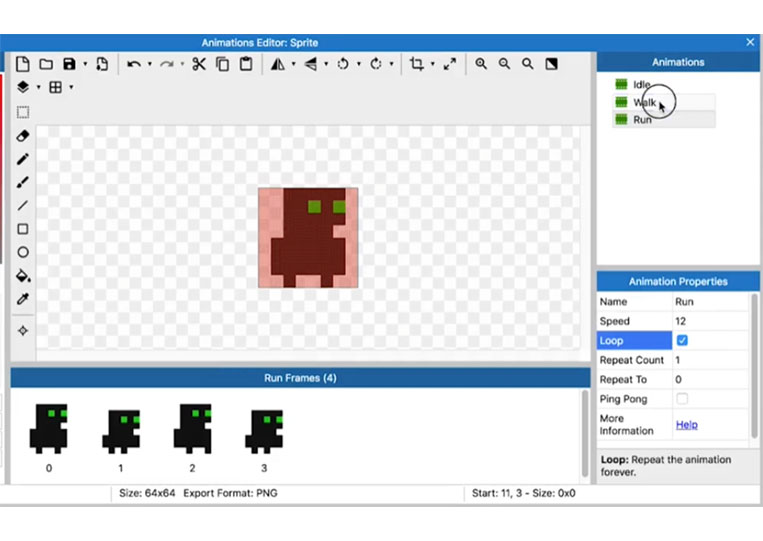
Task: Select the rectangular marquee selection tool
Action: [x=23, y=112]
